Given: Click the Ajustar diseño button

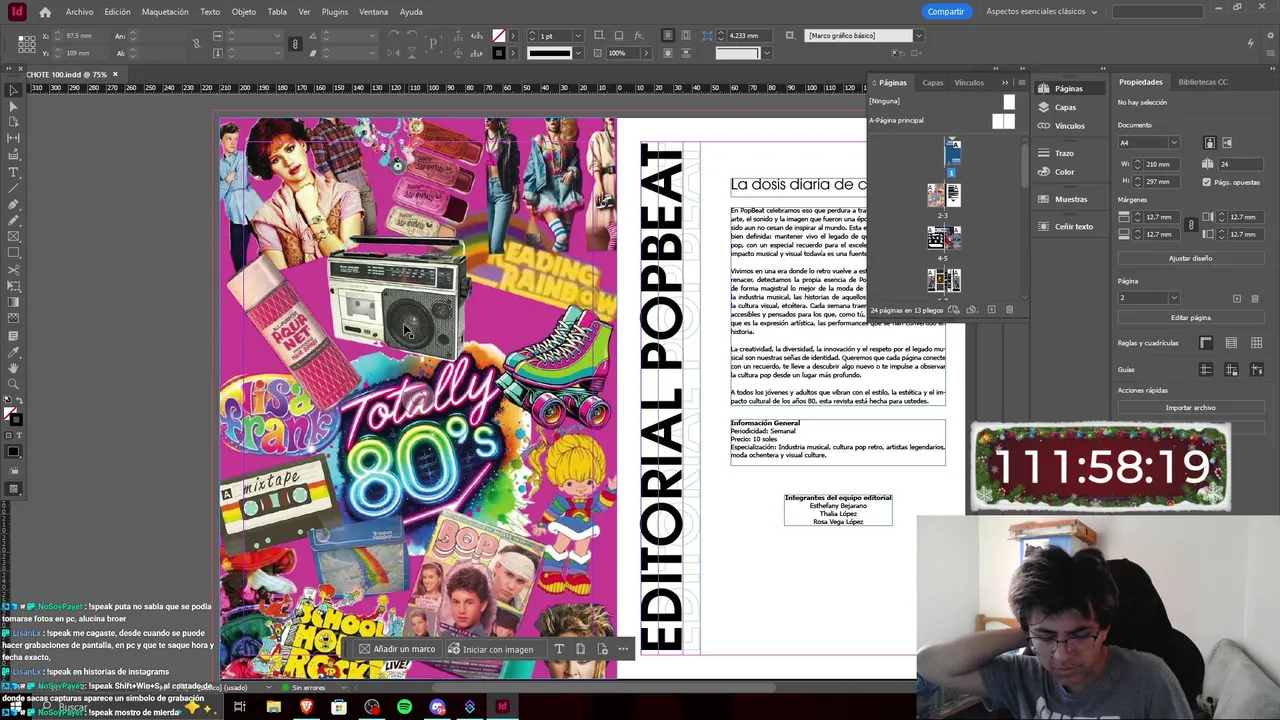Looking at the screenshot, I should point(1190,258).
